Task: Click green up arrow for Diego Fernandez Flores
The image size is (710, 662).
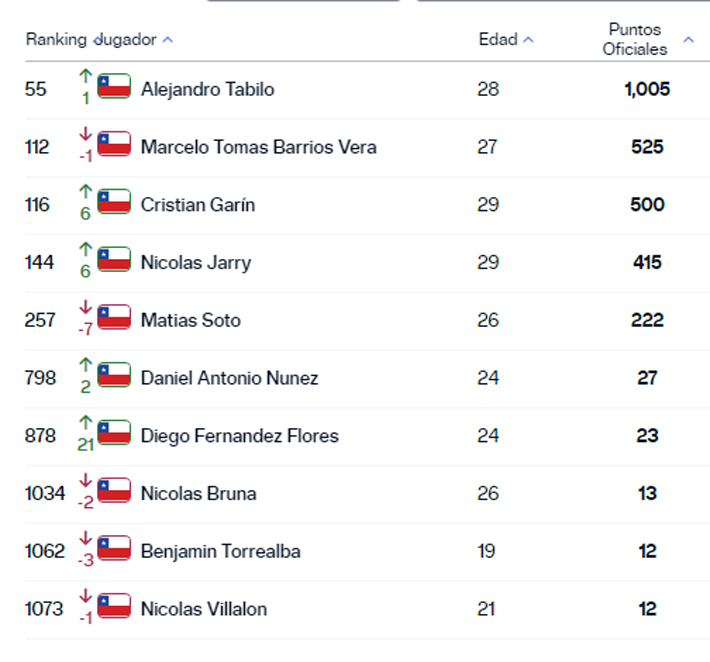Action: [85, 423]
